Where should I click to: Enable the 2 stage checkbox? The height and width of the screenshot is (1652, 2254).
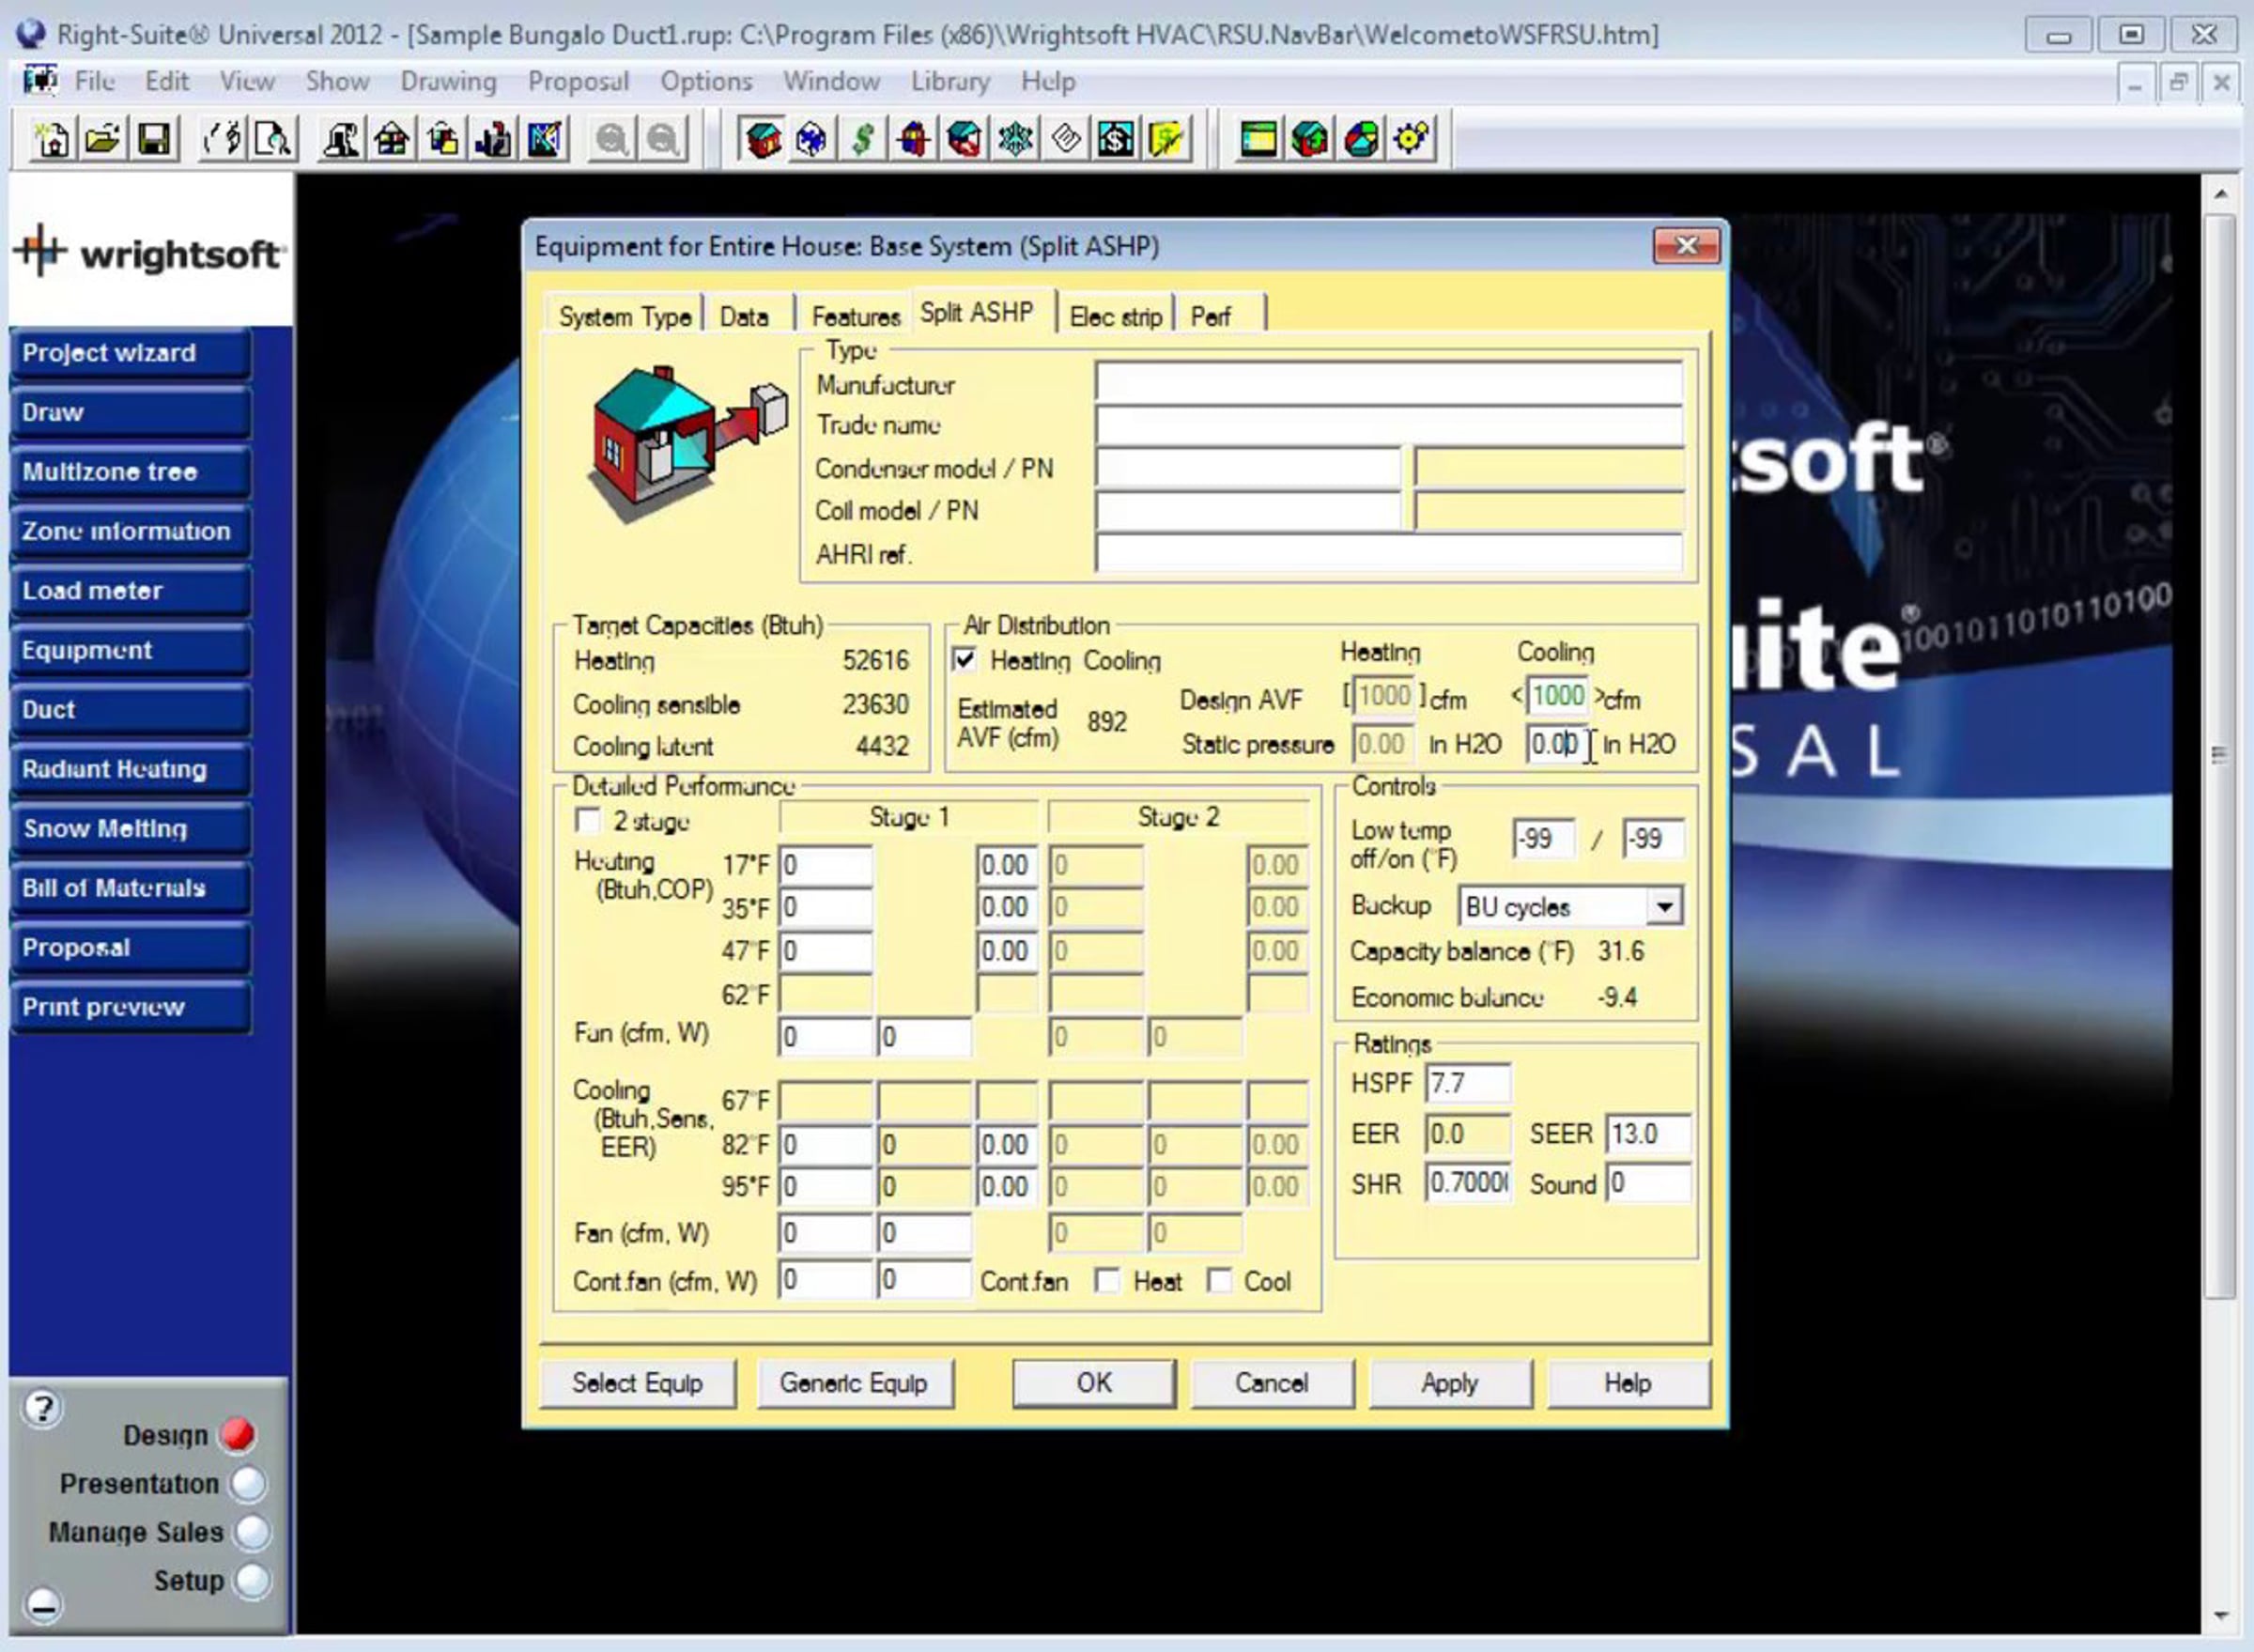pos(588,821)
